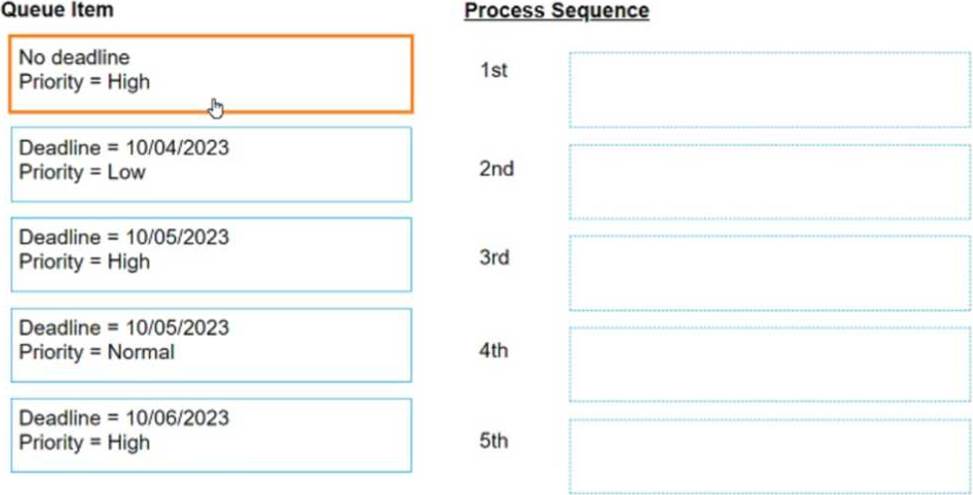This screenshot has height=495, width=973.
Task: Click the 3rd process sequence drop box
Action: (x=770, y=273)
